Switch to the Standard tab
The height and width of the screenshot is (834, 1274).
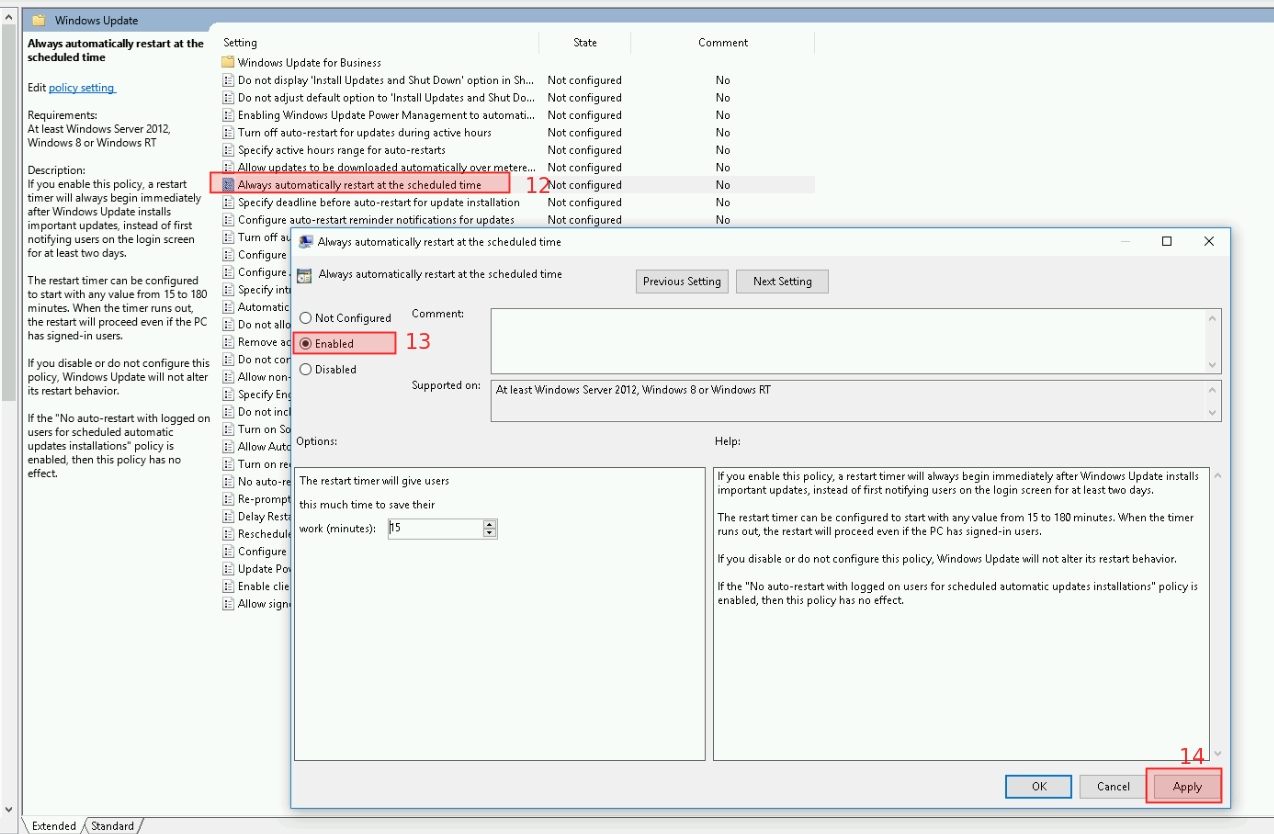(x=112, y=826)
